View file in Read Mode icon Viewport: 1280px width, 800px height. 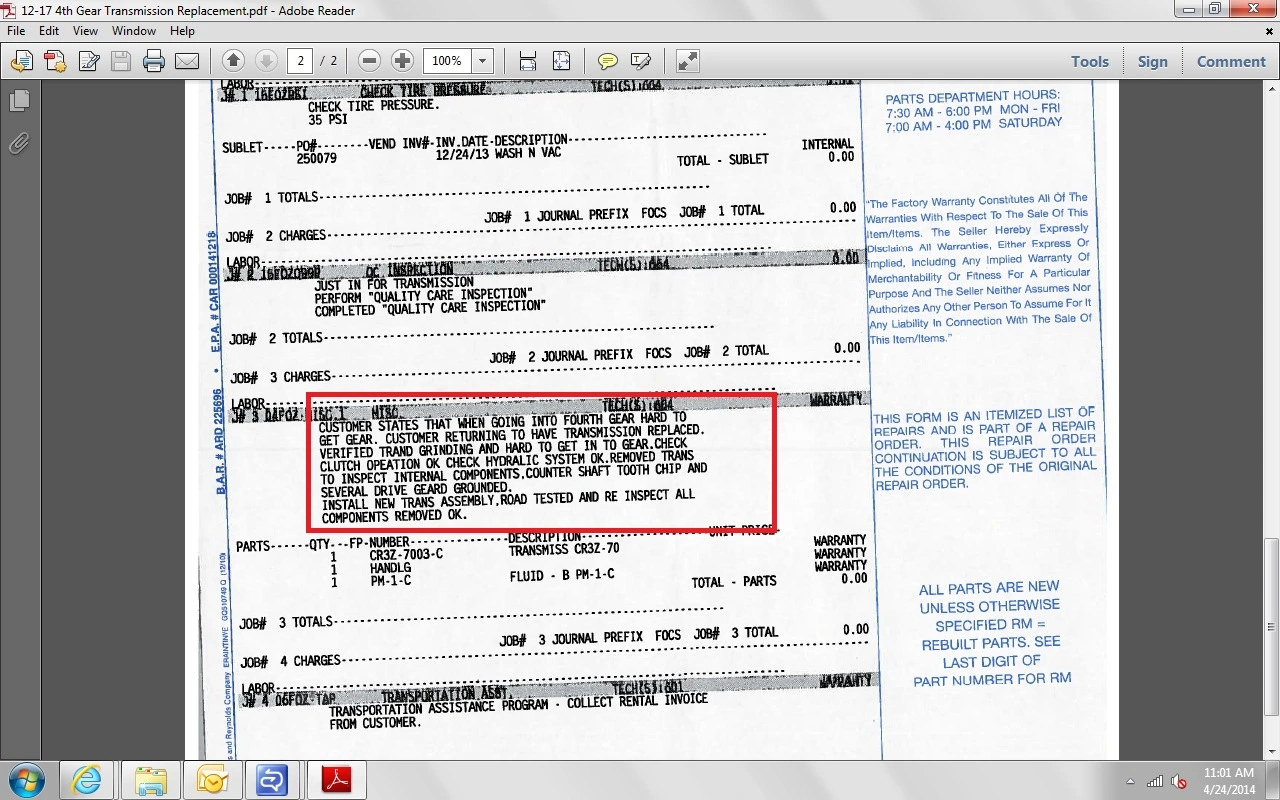pos(688,61)
